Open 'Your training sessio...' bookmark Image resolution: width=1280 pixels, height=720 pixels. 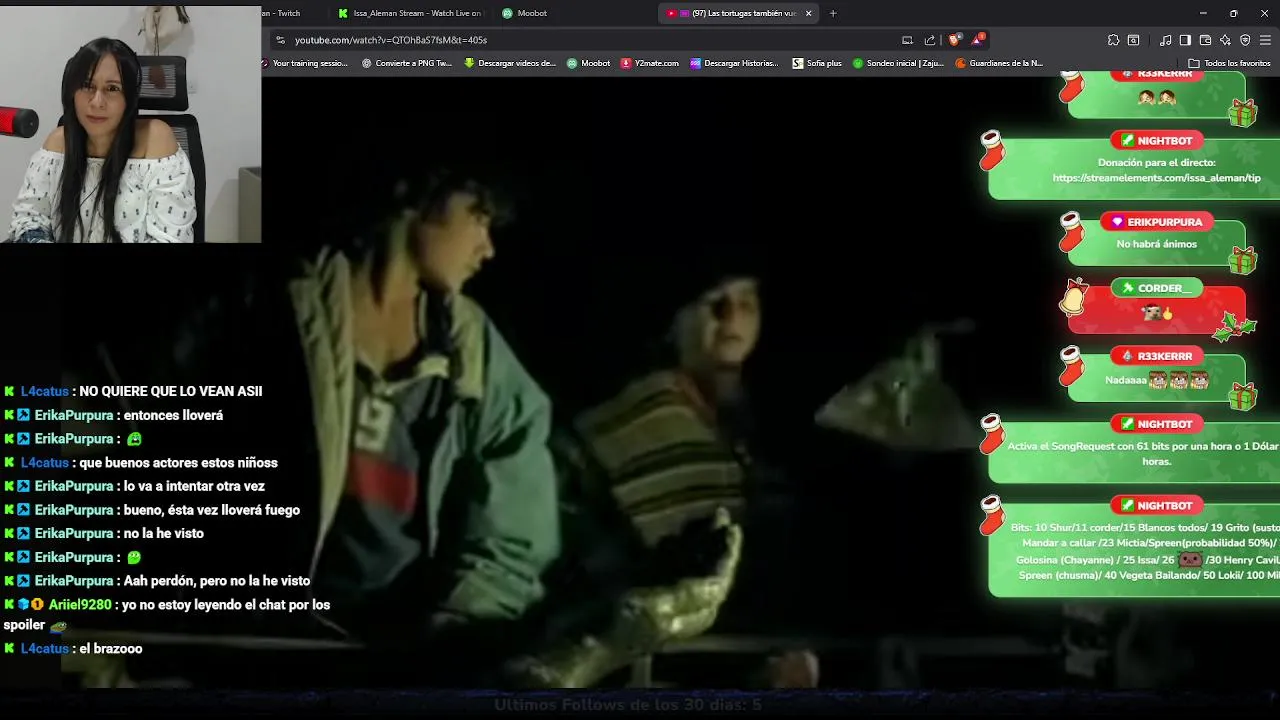click(x=305, y=63)
